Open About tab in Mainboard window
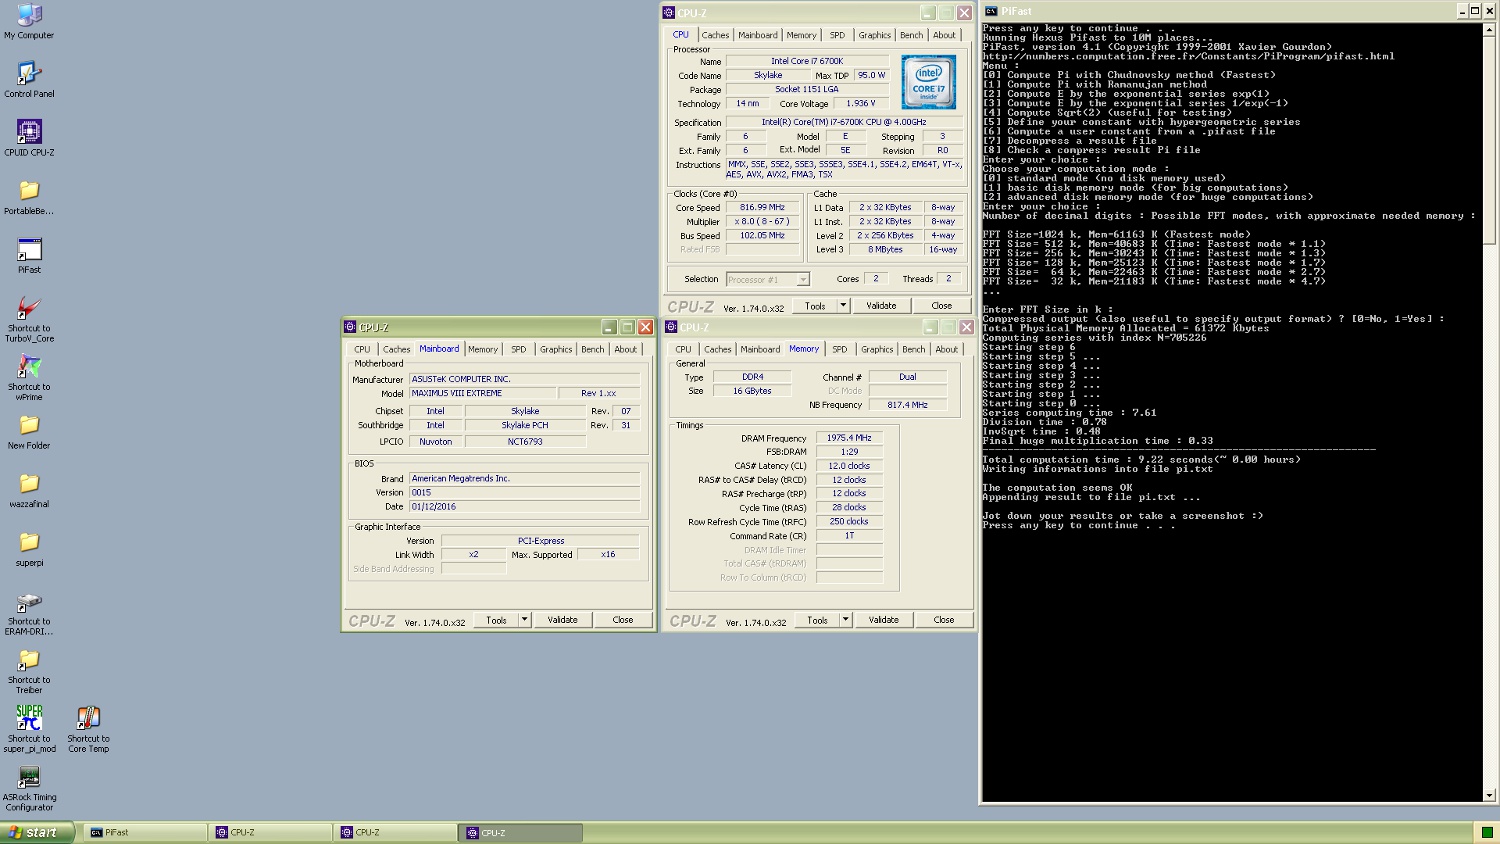Image resolution: width=1500 pixels, height=844 pixels. [x=626, y=349]
